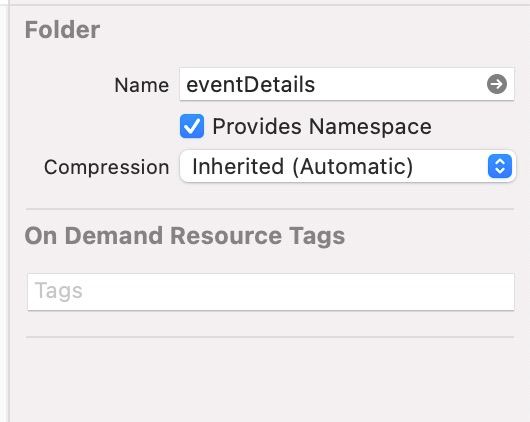Image resolution: width=530 pixels, height=422 pixels.
Task: Click the Folder section heading
Action: 62,30
